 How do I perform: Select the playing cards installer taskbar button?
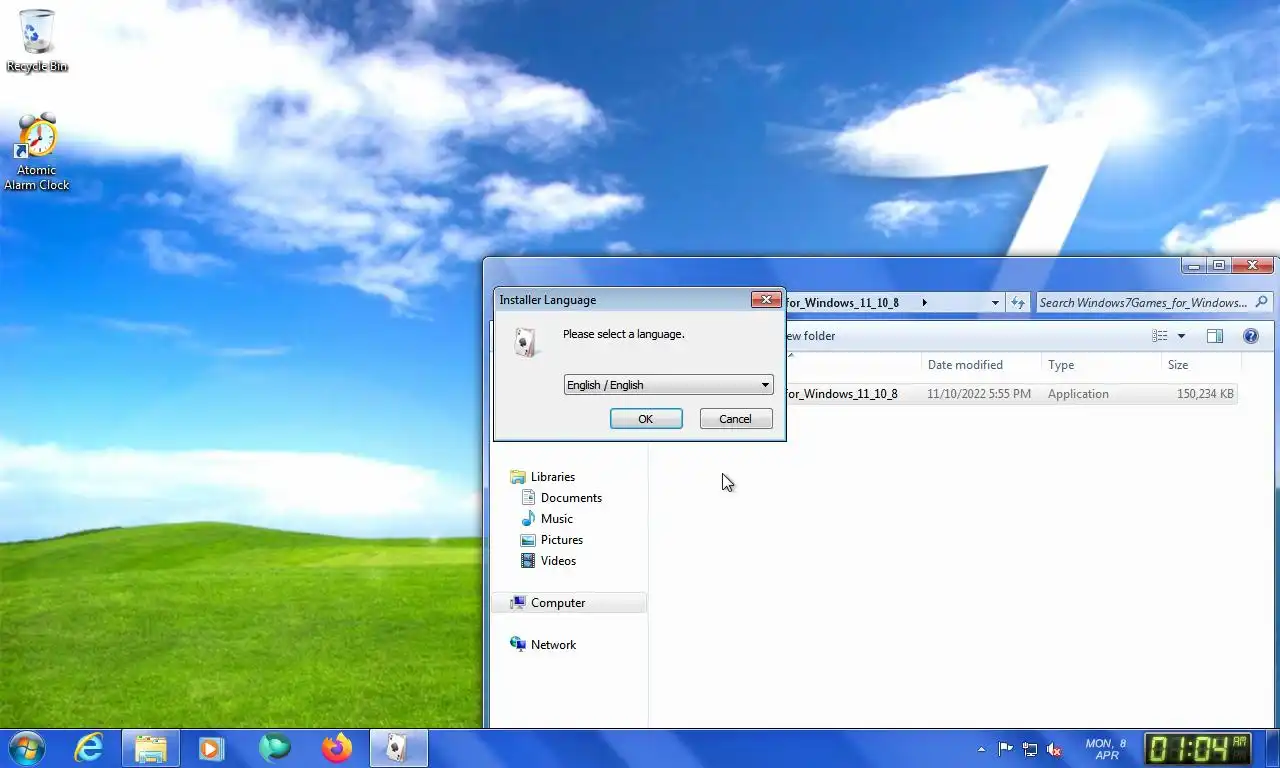(399, 748)
